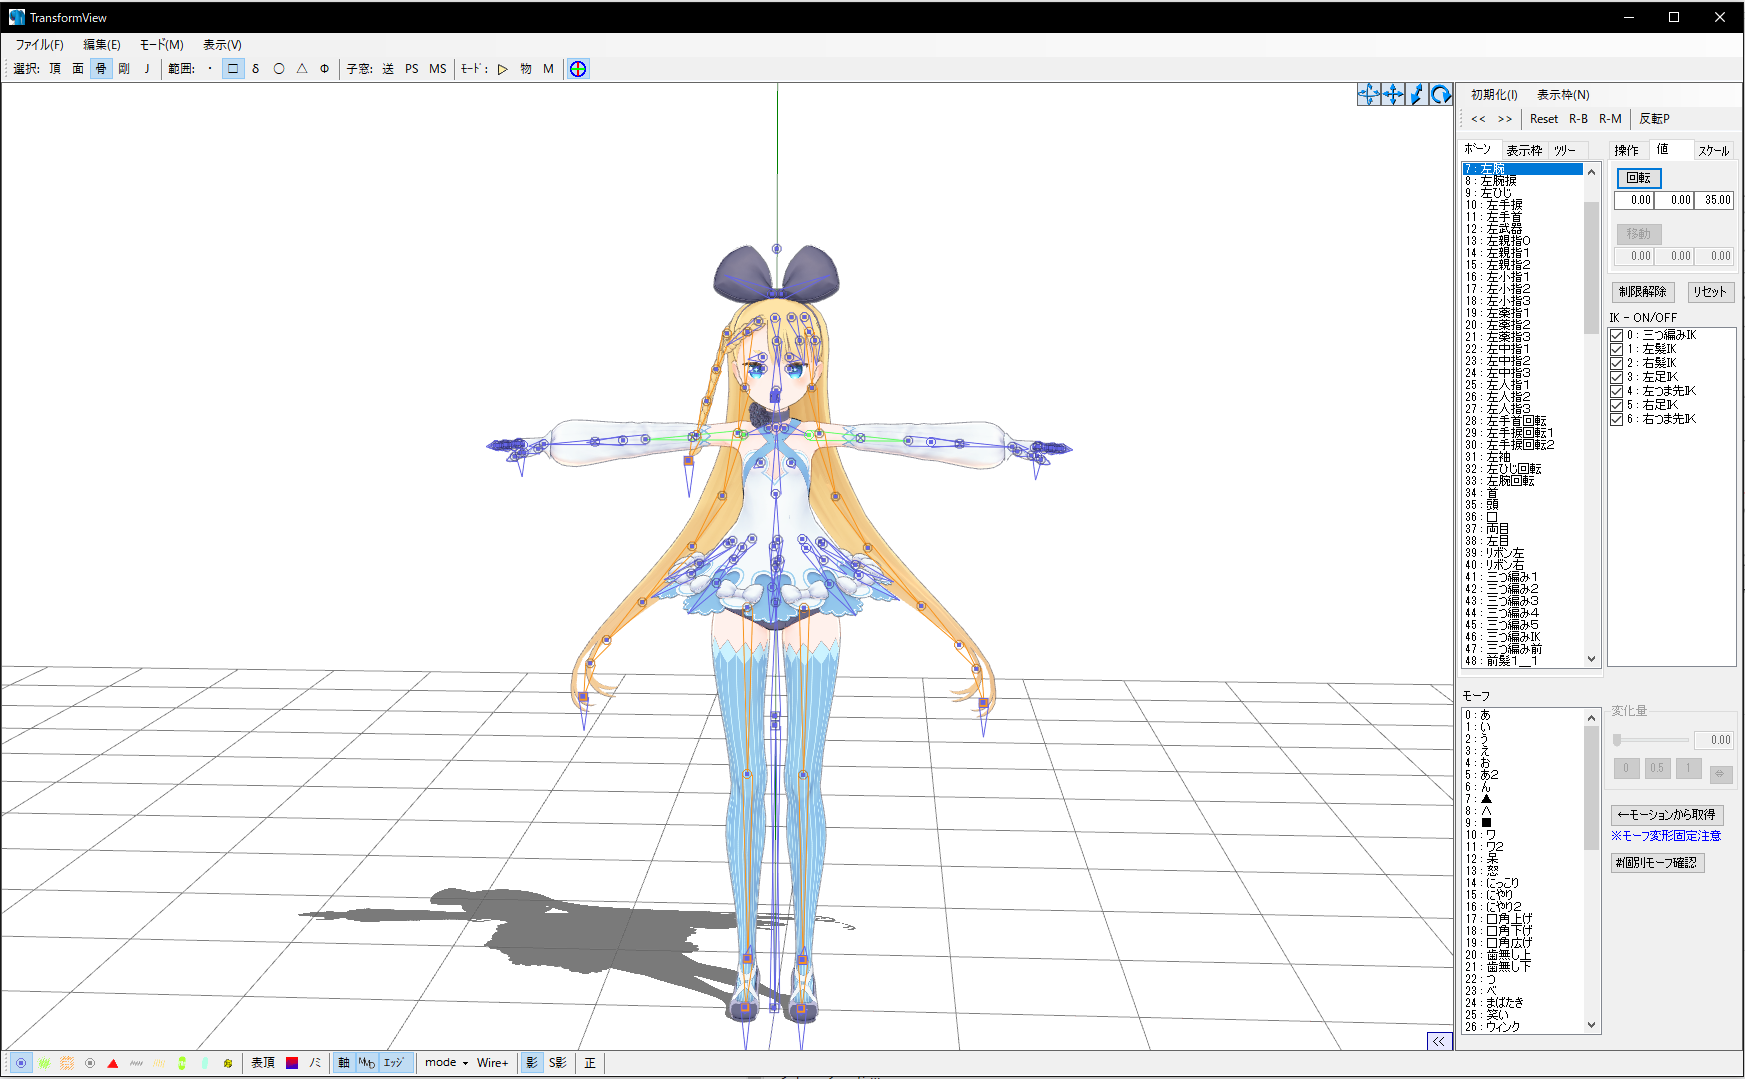Select bone 9 : 左ひじ in list
Image resolution: width=1745 pixels, height=1079 pixels.
point(1522,193)
